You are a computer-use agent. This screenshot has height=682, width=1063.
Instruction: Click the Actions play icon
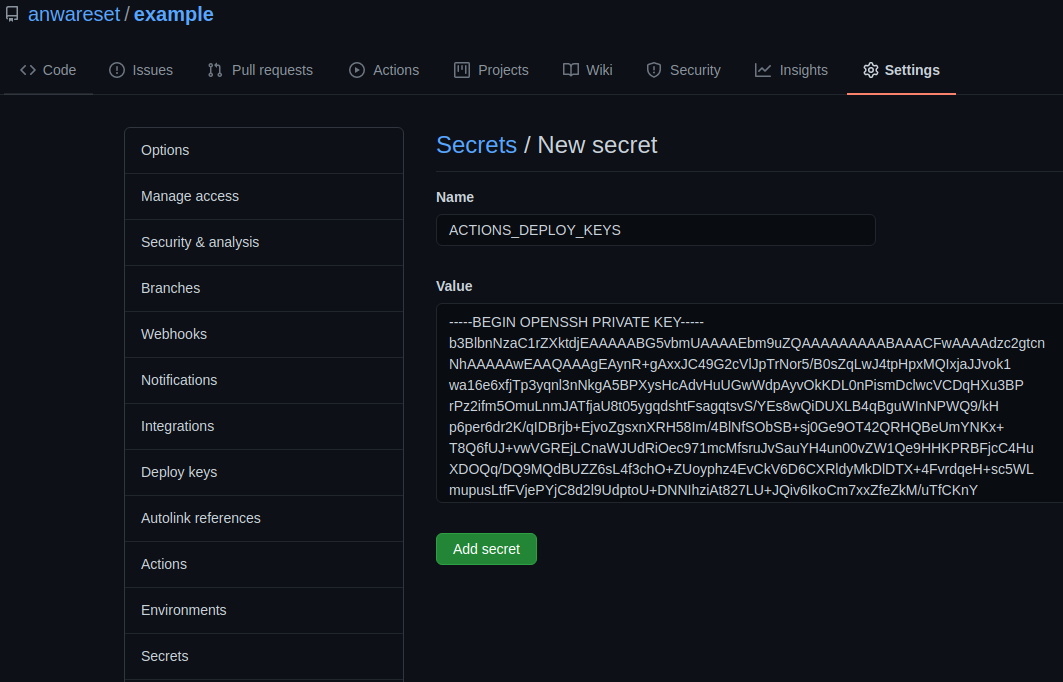tap(357, 70)
